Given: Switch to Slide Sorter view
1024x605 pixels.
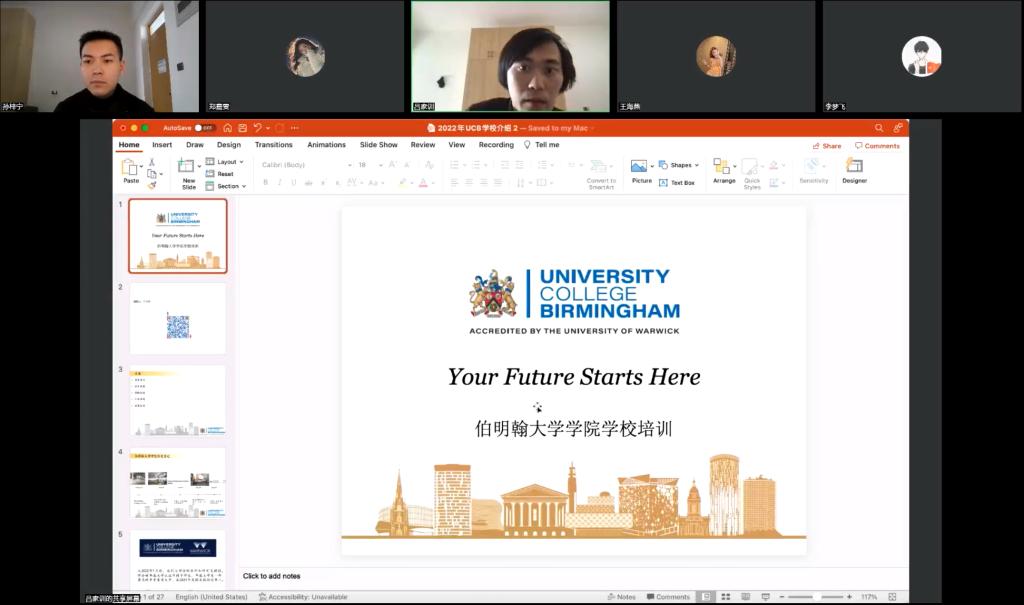Looking at the screenshot, I should point(726,597).
